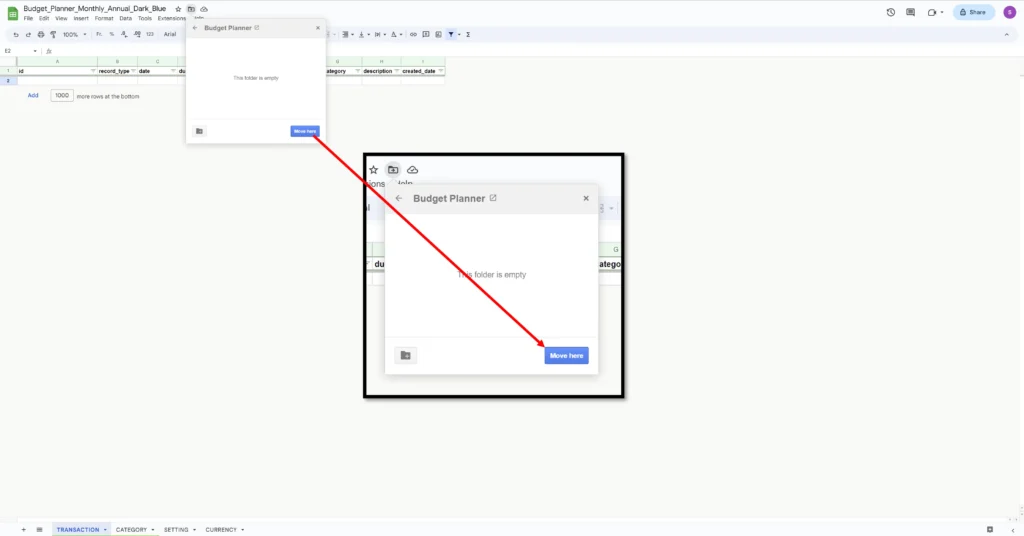Click the print icon in toolbar

41,34
